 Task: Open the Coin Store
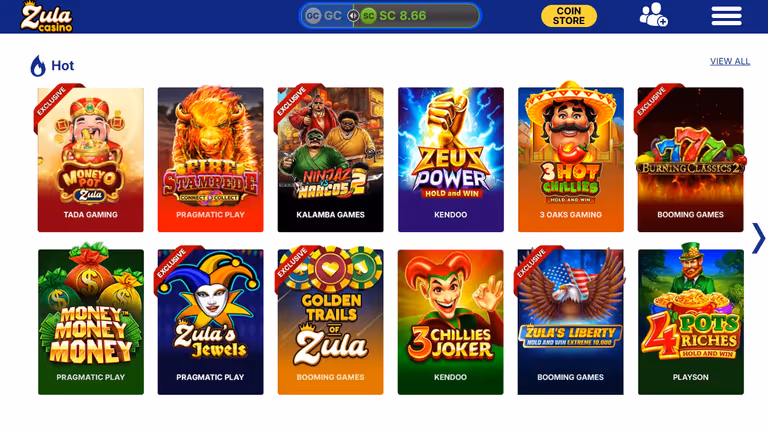[569, 16]
